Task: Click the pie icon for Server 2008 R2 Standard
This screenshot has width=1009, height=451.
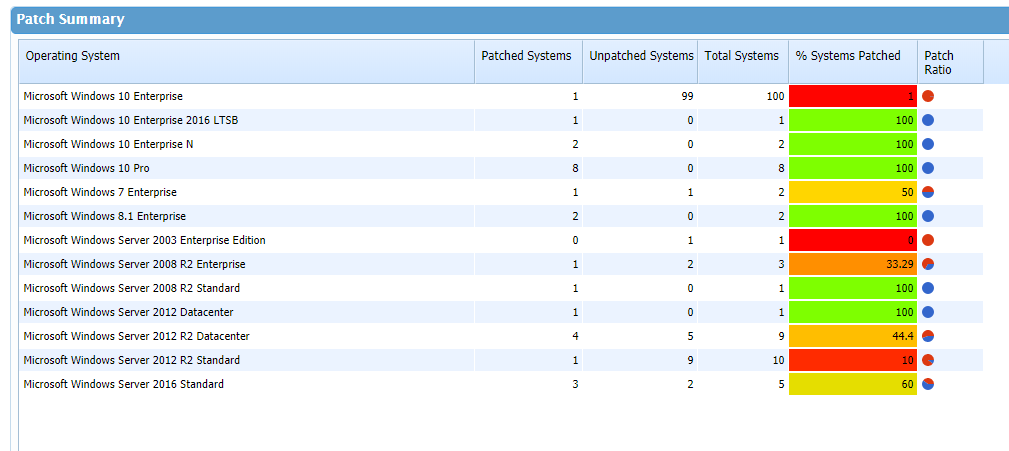Action: point(928,288)
